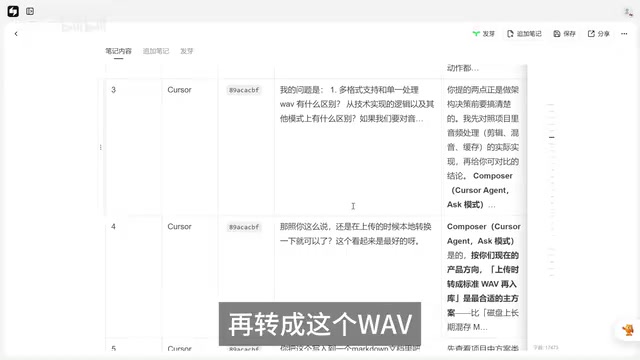640x360 pixels.
Task: Click the drag handle dots left of the table
Action: click(x=100, y=147)
